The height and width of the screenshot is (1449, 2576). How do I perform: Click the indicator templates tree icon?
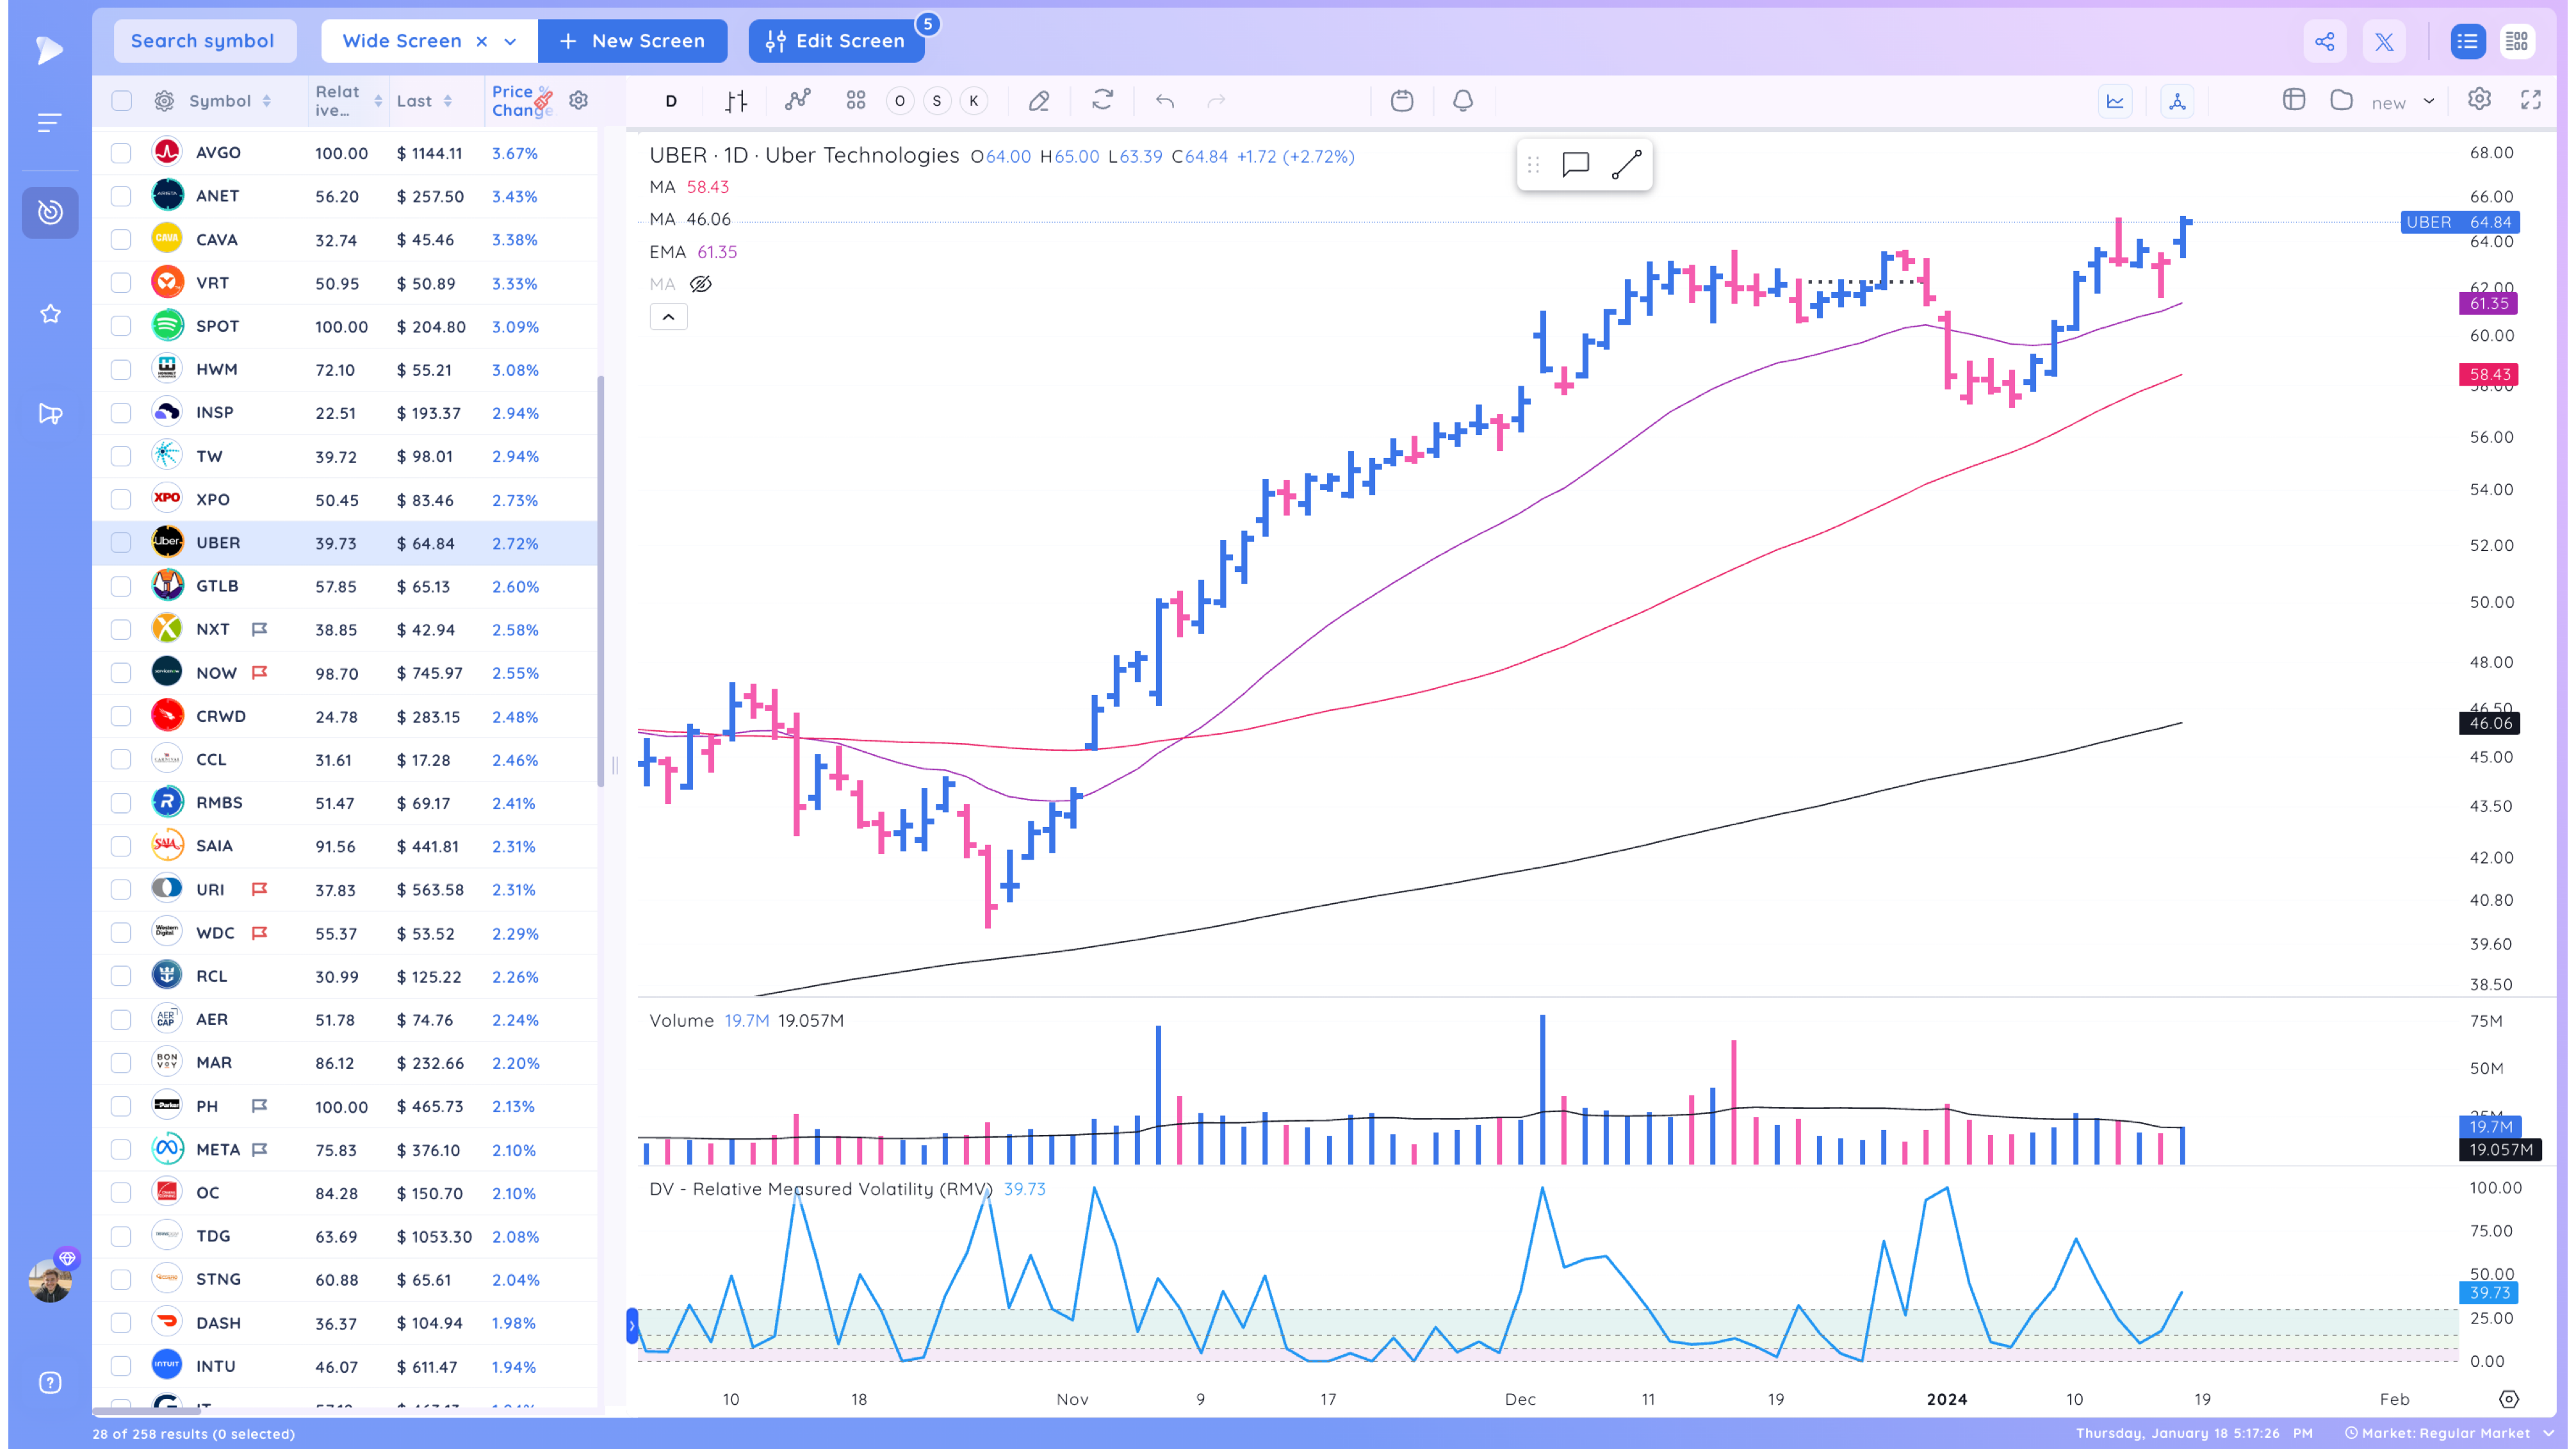(x=2176, y=101)
